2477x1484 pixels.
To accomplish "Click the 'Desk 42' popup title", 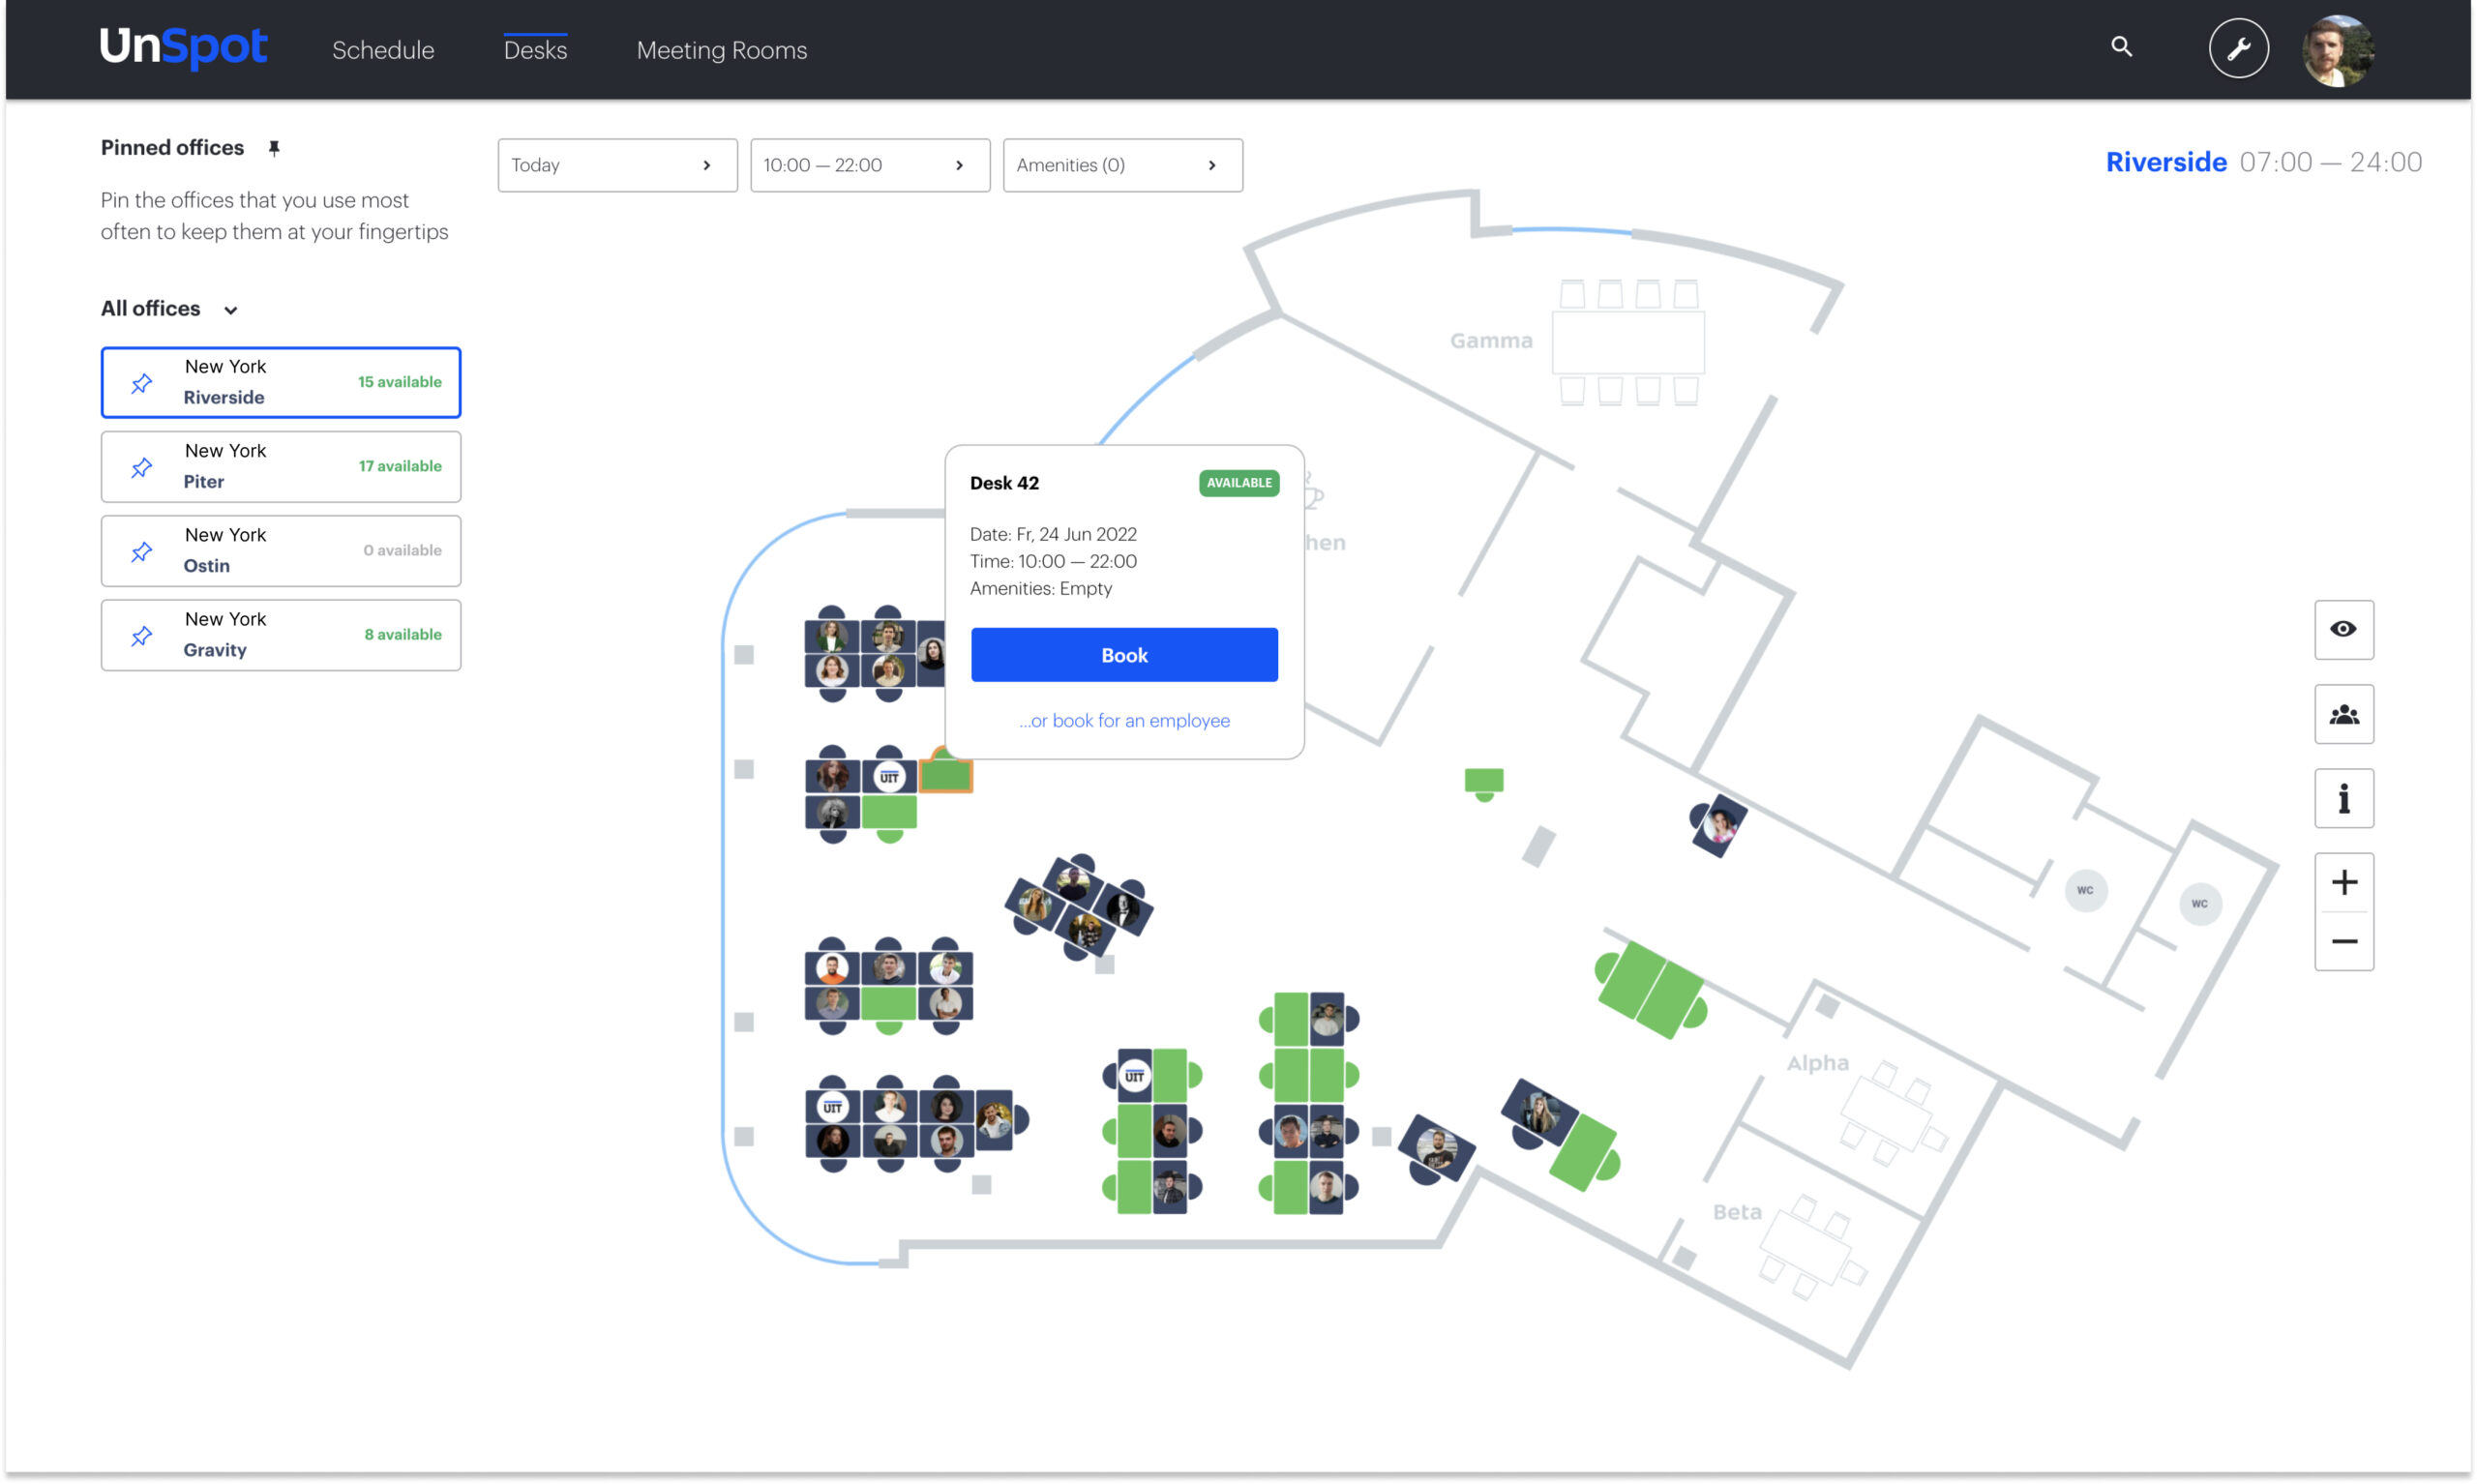I will tap(1004, 483).
